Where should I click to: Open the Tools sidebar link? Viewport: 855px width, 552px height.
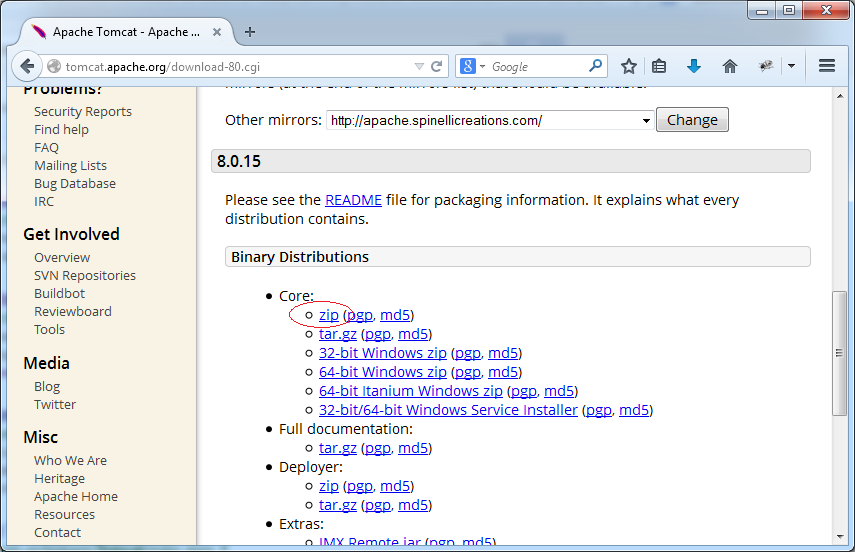pos(50,329)
